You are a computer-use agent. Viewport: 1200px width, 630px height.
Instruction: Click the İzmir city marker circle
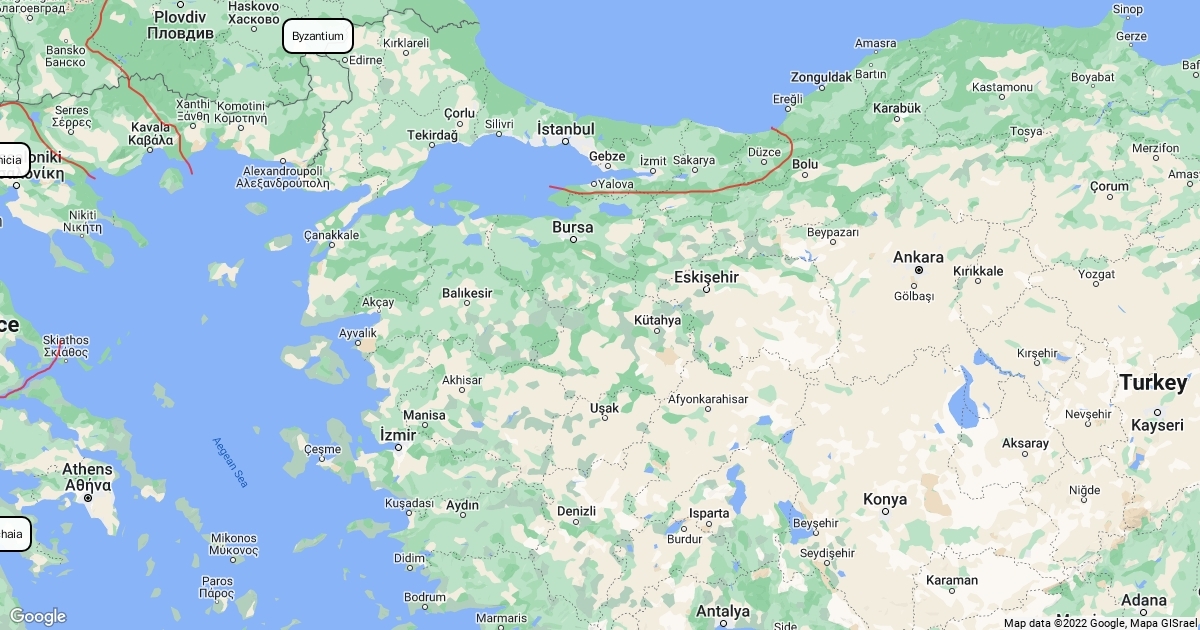tap(399, 447)
